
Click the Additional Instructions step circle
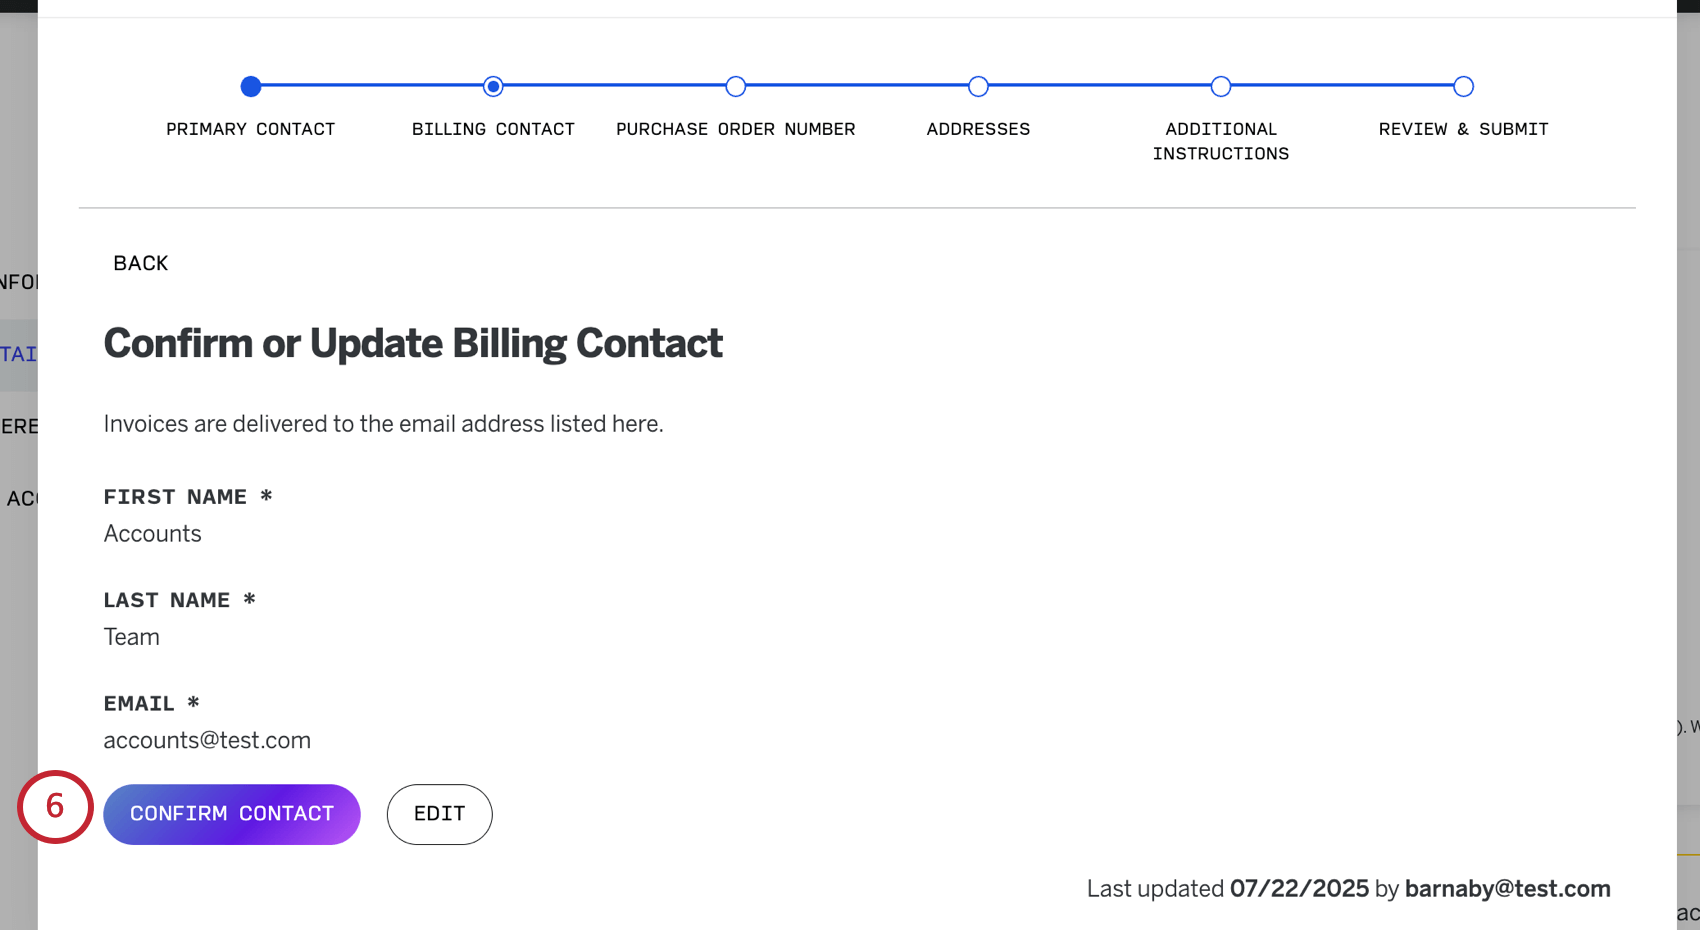(1221, 87)
